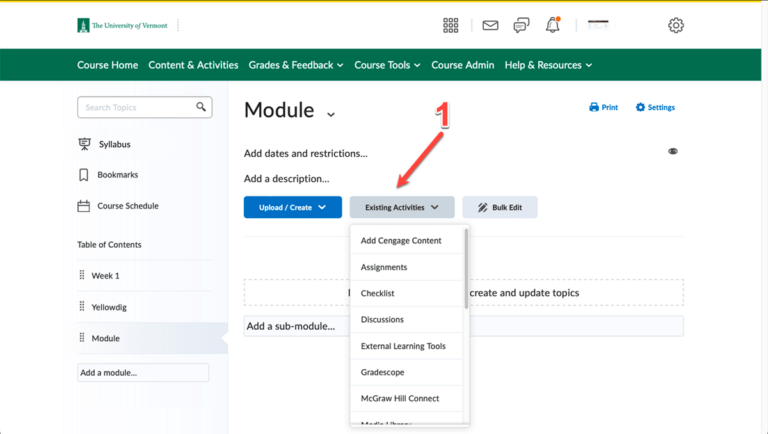Click the pencil icon on Bulk Edit
Image resolution: width=768 pixels, height=434 pixels.
pos(482,208)
